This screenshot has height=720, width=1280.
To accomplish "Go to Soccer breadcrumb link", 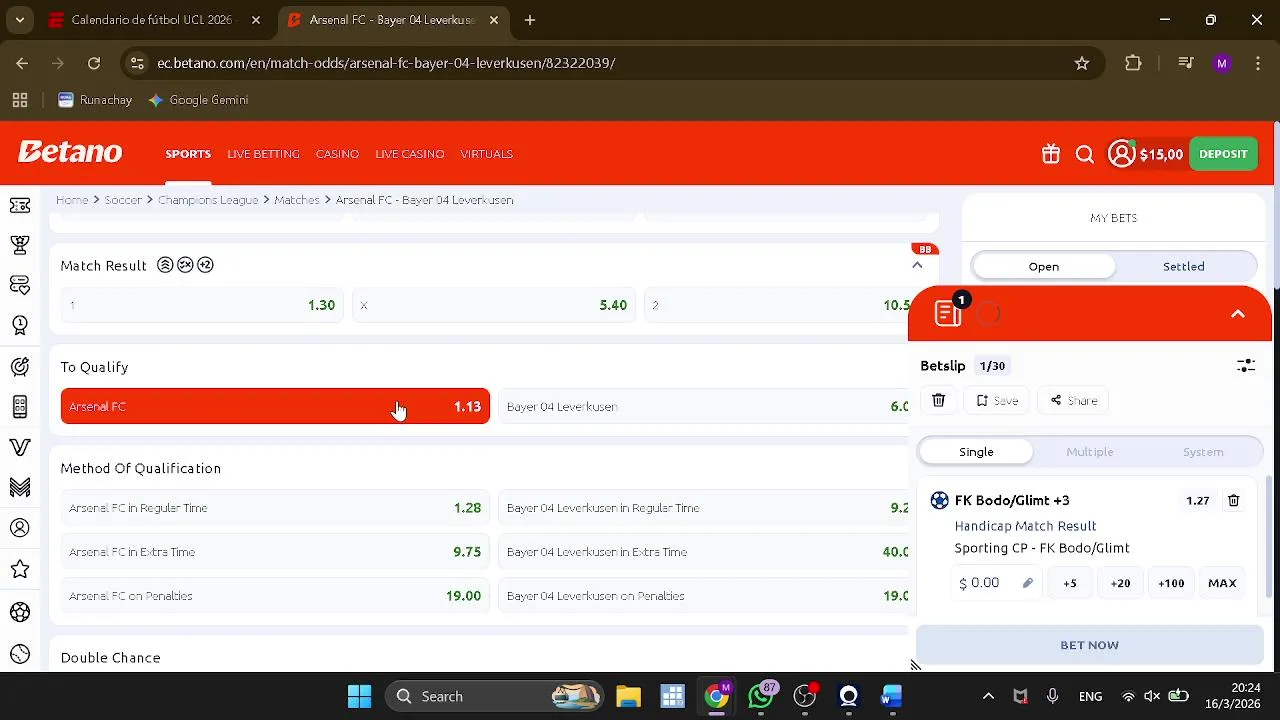I will (123, 200).
